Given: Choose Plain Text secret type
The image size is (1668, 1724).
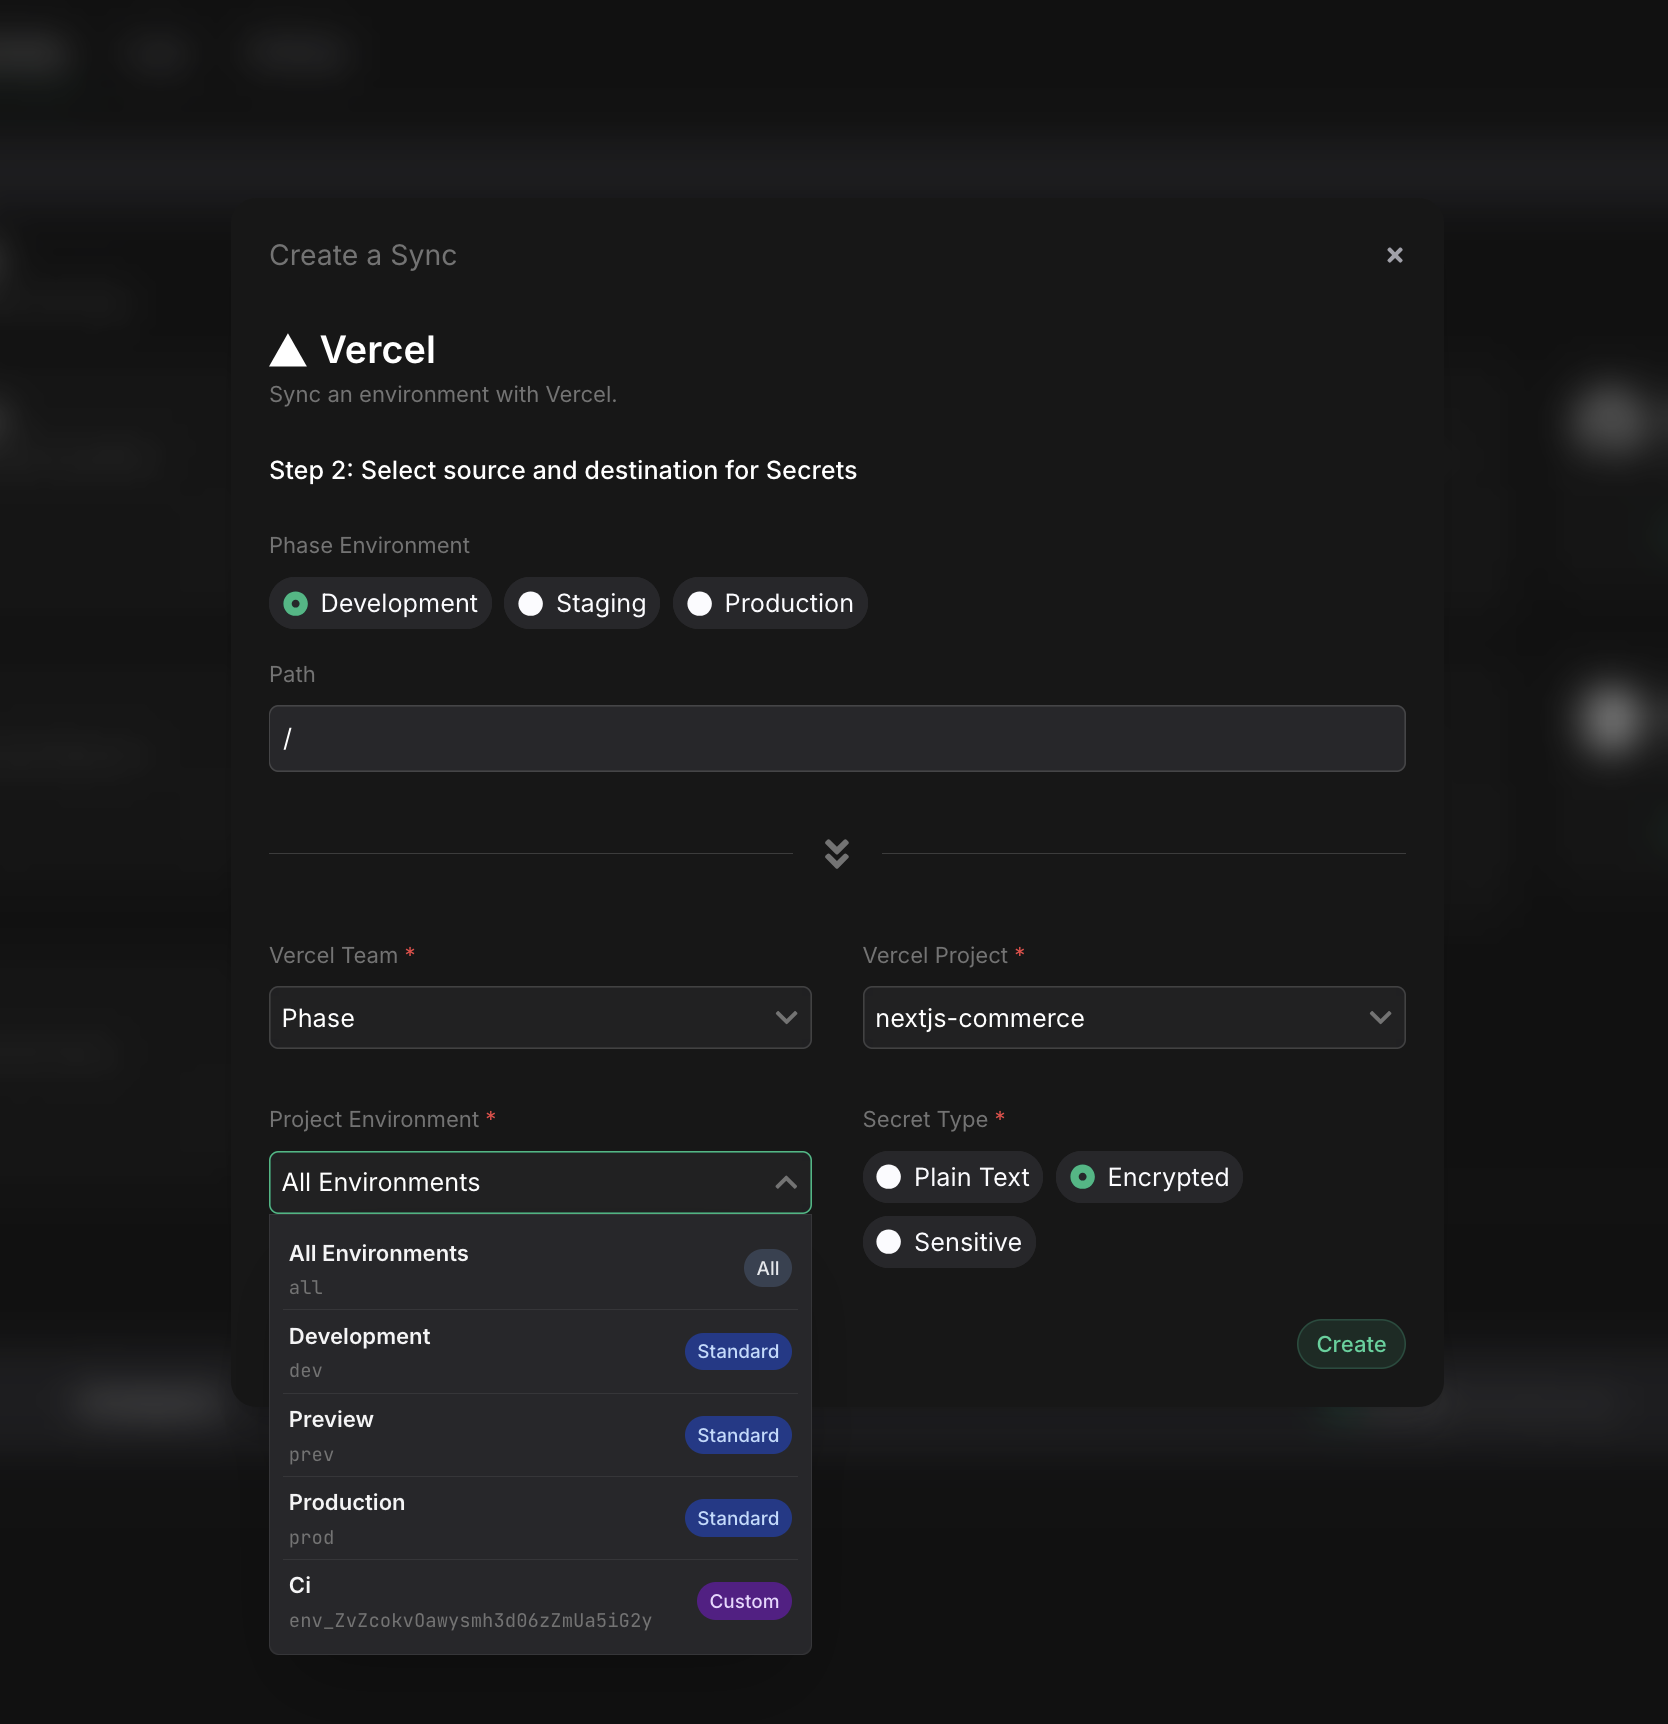Looking at the screenshot, I should point(952,1177).
